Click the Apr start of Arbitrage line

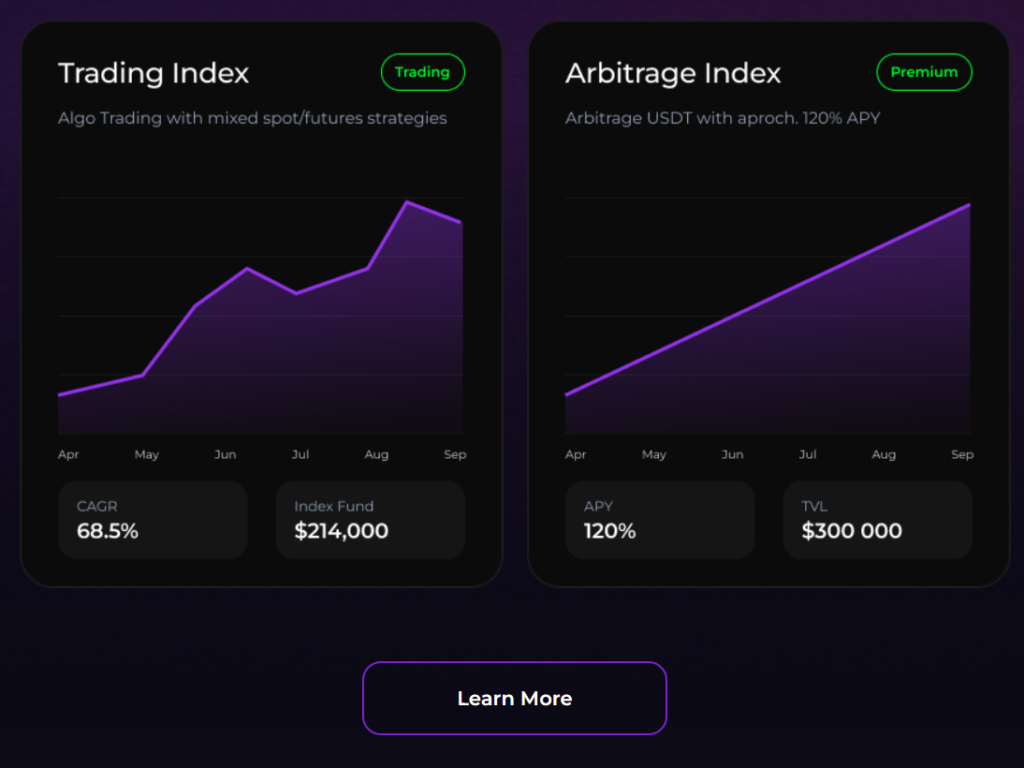pyautogui.click(x=567, y=394)
